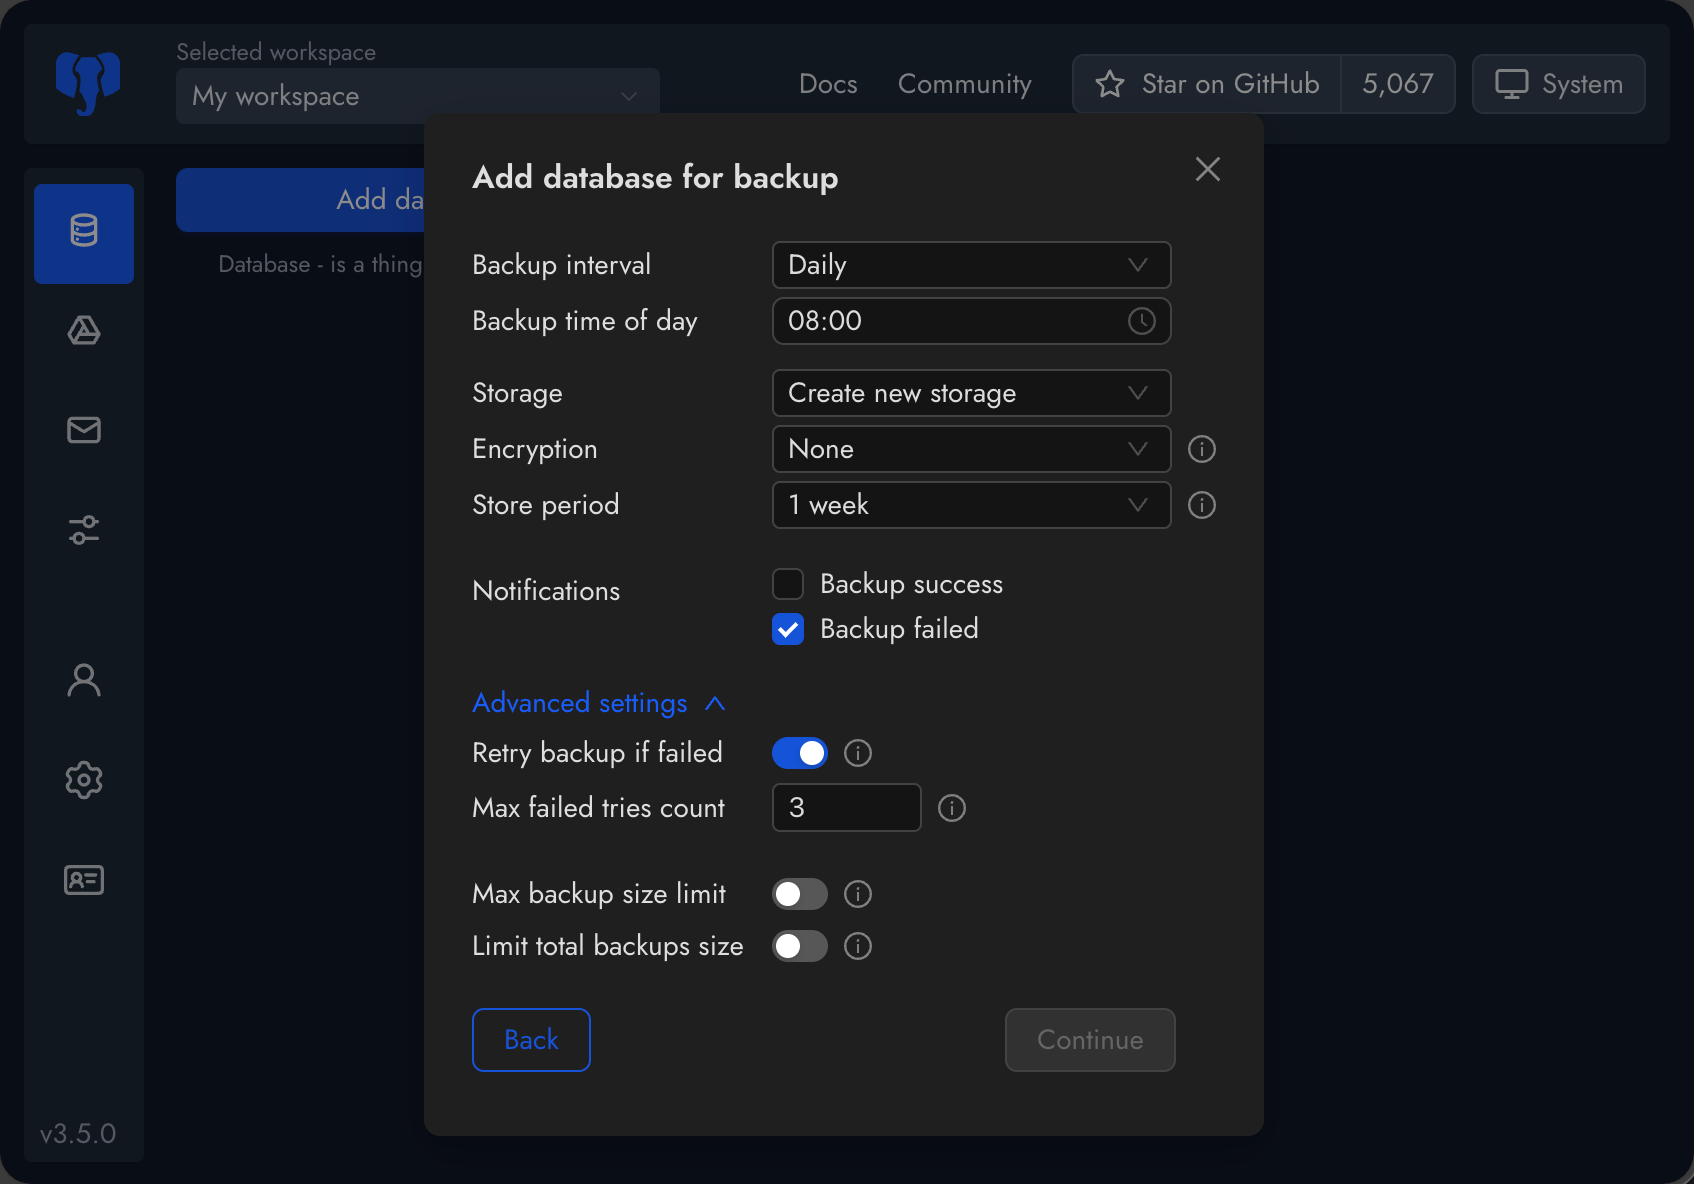The height and width of the screenshot is (1184, 1694).
Task: Open the user profile sidebar icon
Action: click(84, 680)
